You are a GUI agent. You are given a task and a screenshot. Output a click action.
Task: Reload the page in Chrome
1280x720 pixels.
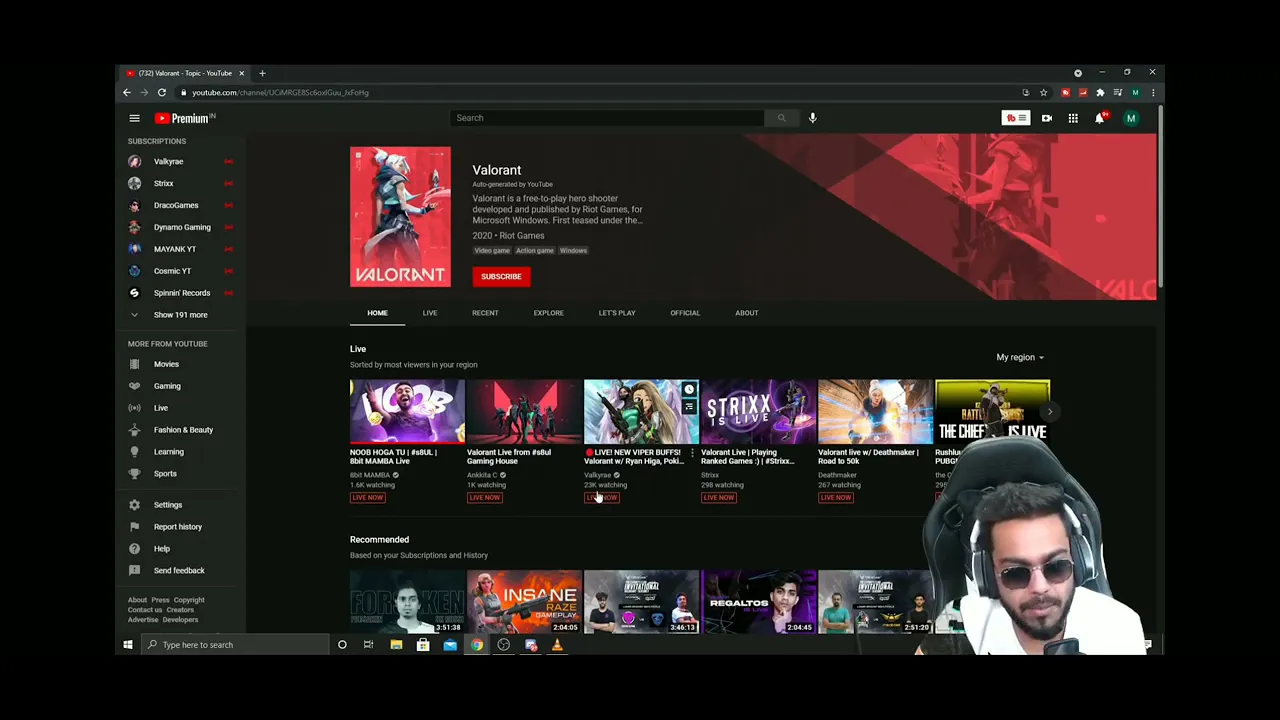161,92
